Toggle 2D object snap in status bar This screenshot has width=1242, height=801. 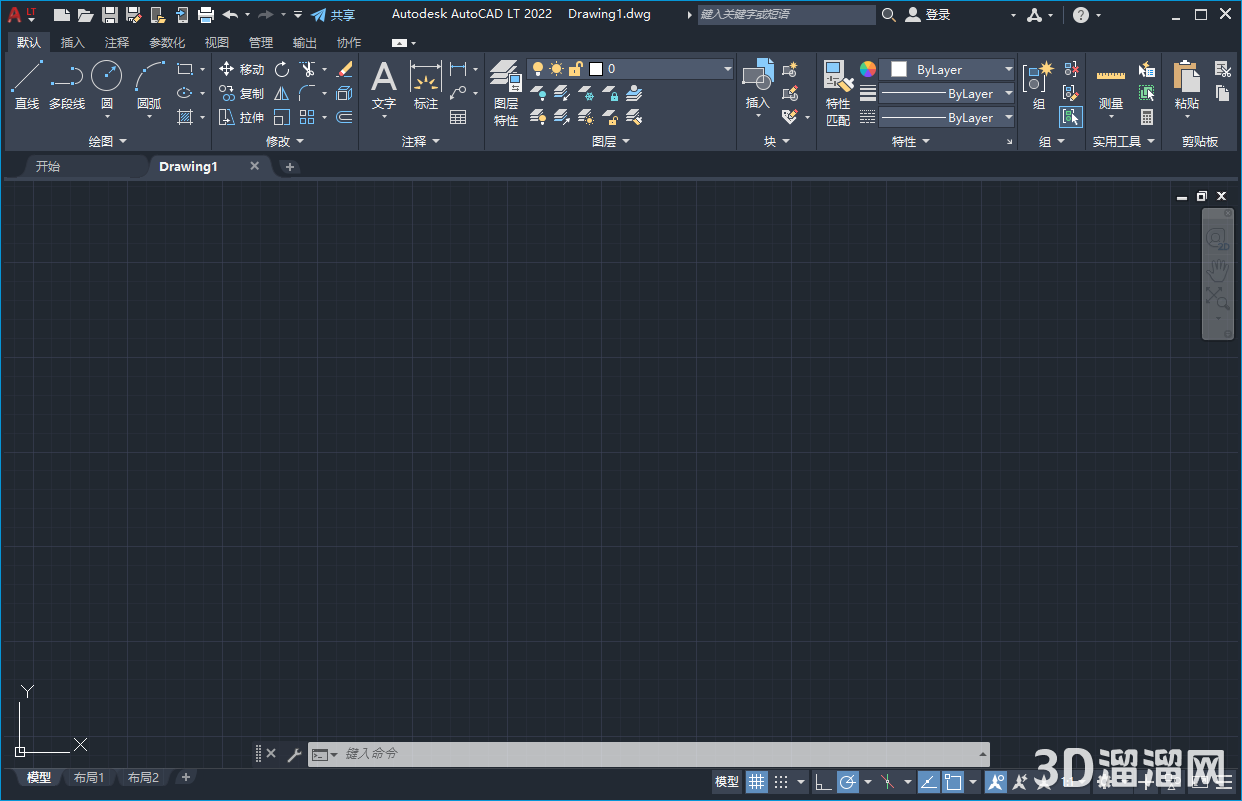pyautogui.click(x=953, y=781)
